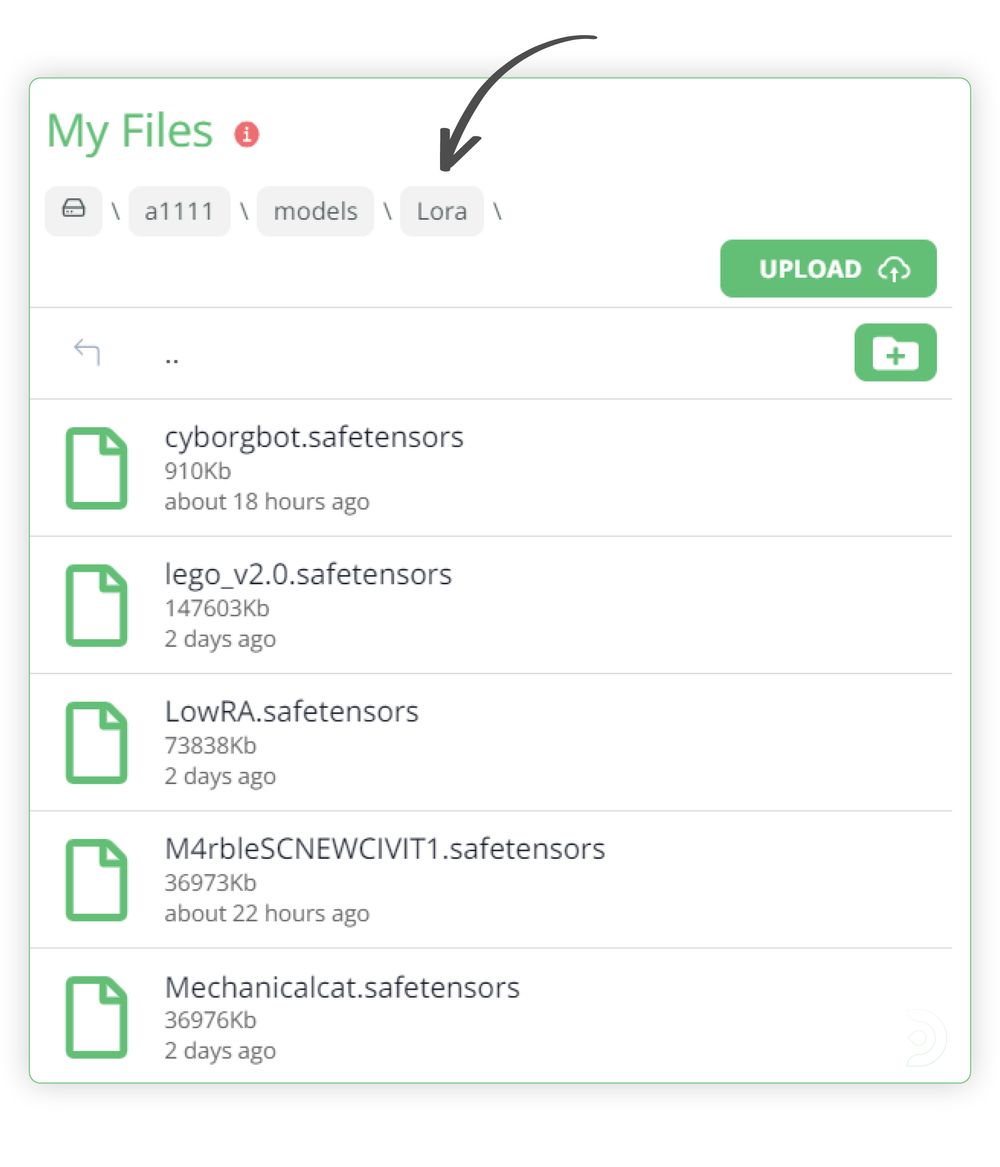Image resolution: width=1000 pixels, height=1167 pixels.
Task: Click the UPLOAD button
Action: pos(828,268)
